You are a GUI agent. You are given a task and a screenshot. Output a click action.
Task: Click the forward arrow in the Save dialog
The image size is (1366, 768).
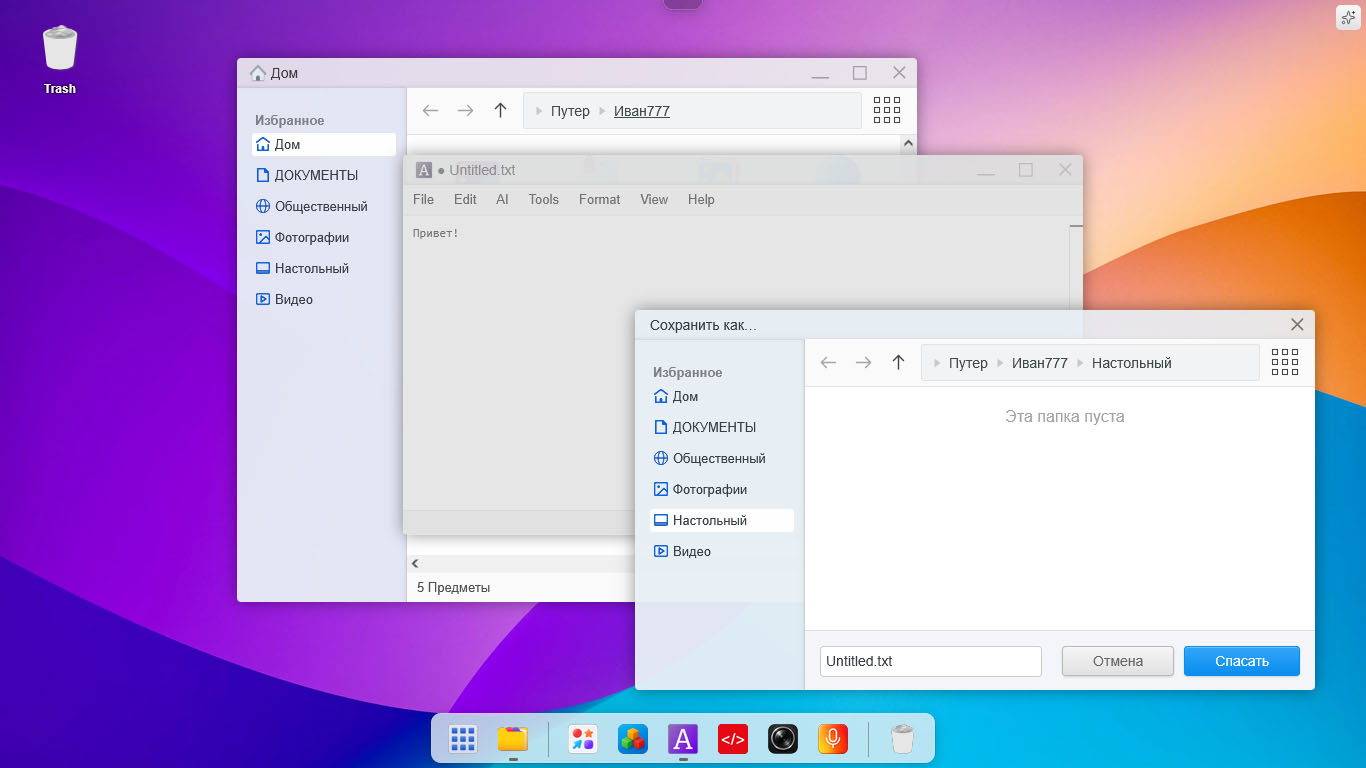[863, 363]
